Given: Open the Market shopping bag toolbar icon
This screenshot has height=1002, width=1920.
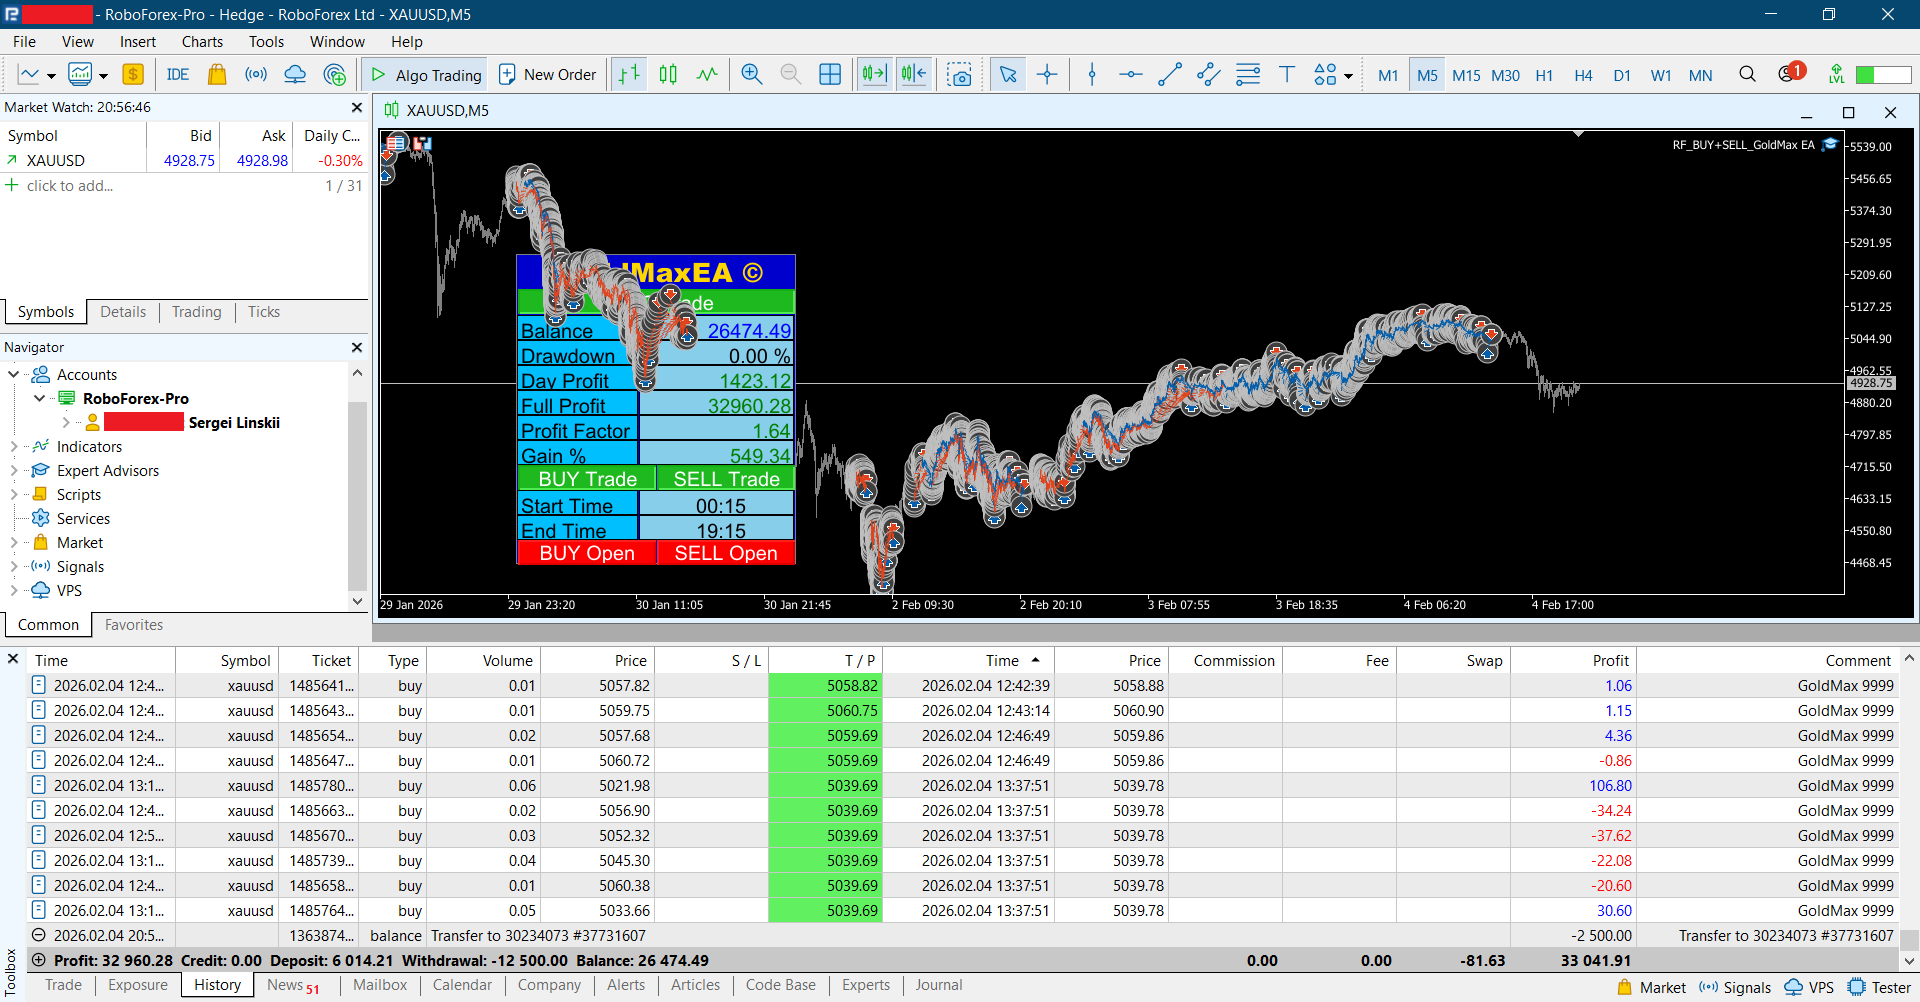Looking at the screenshot, I should tap(216, 75).
